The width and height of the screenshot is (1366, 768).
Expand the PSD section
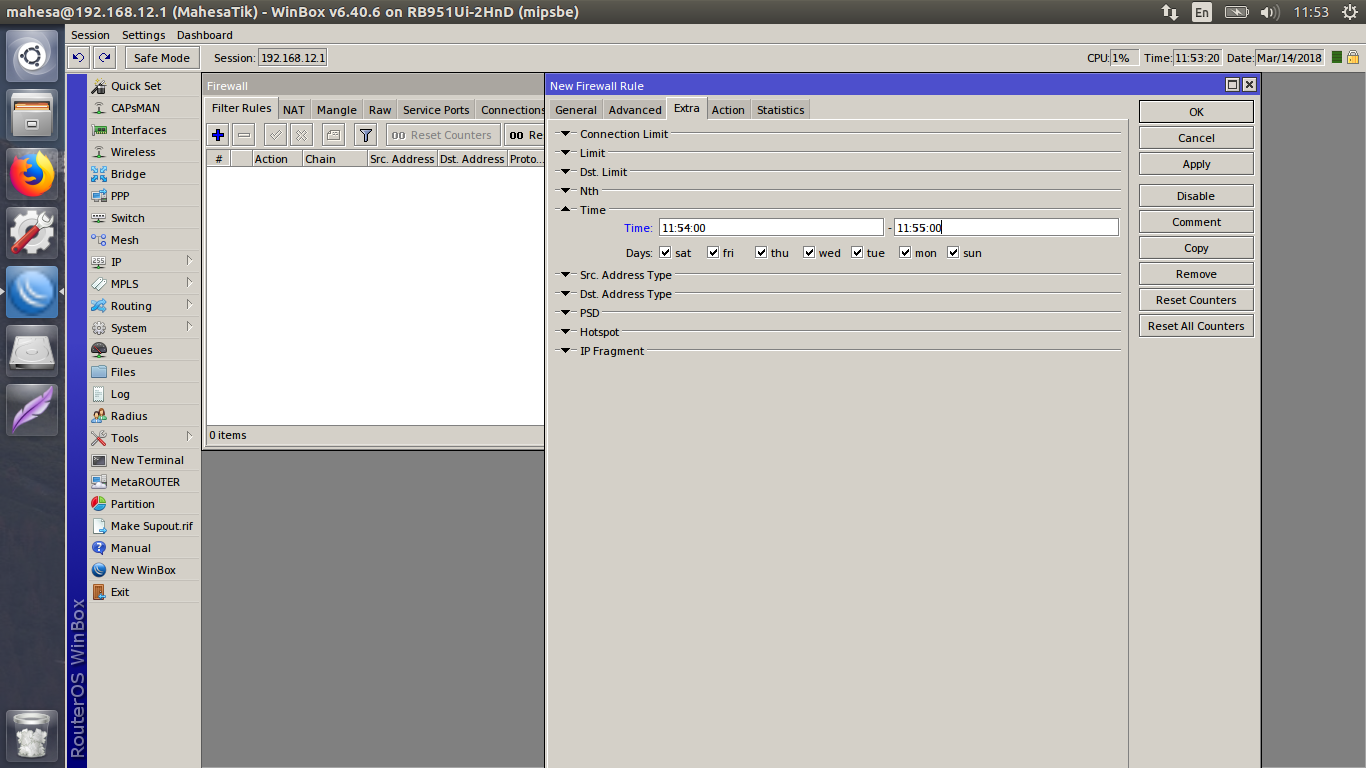(x=565, y=313)
